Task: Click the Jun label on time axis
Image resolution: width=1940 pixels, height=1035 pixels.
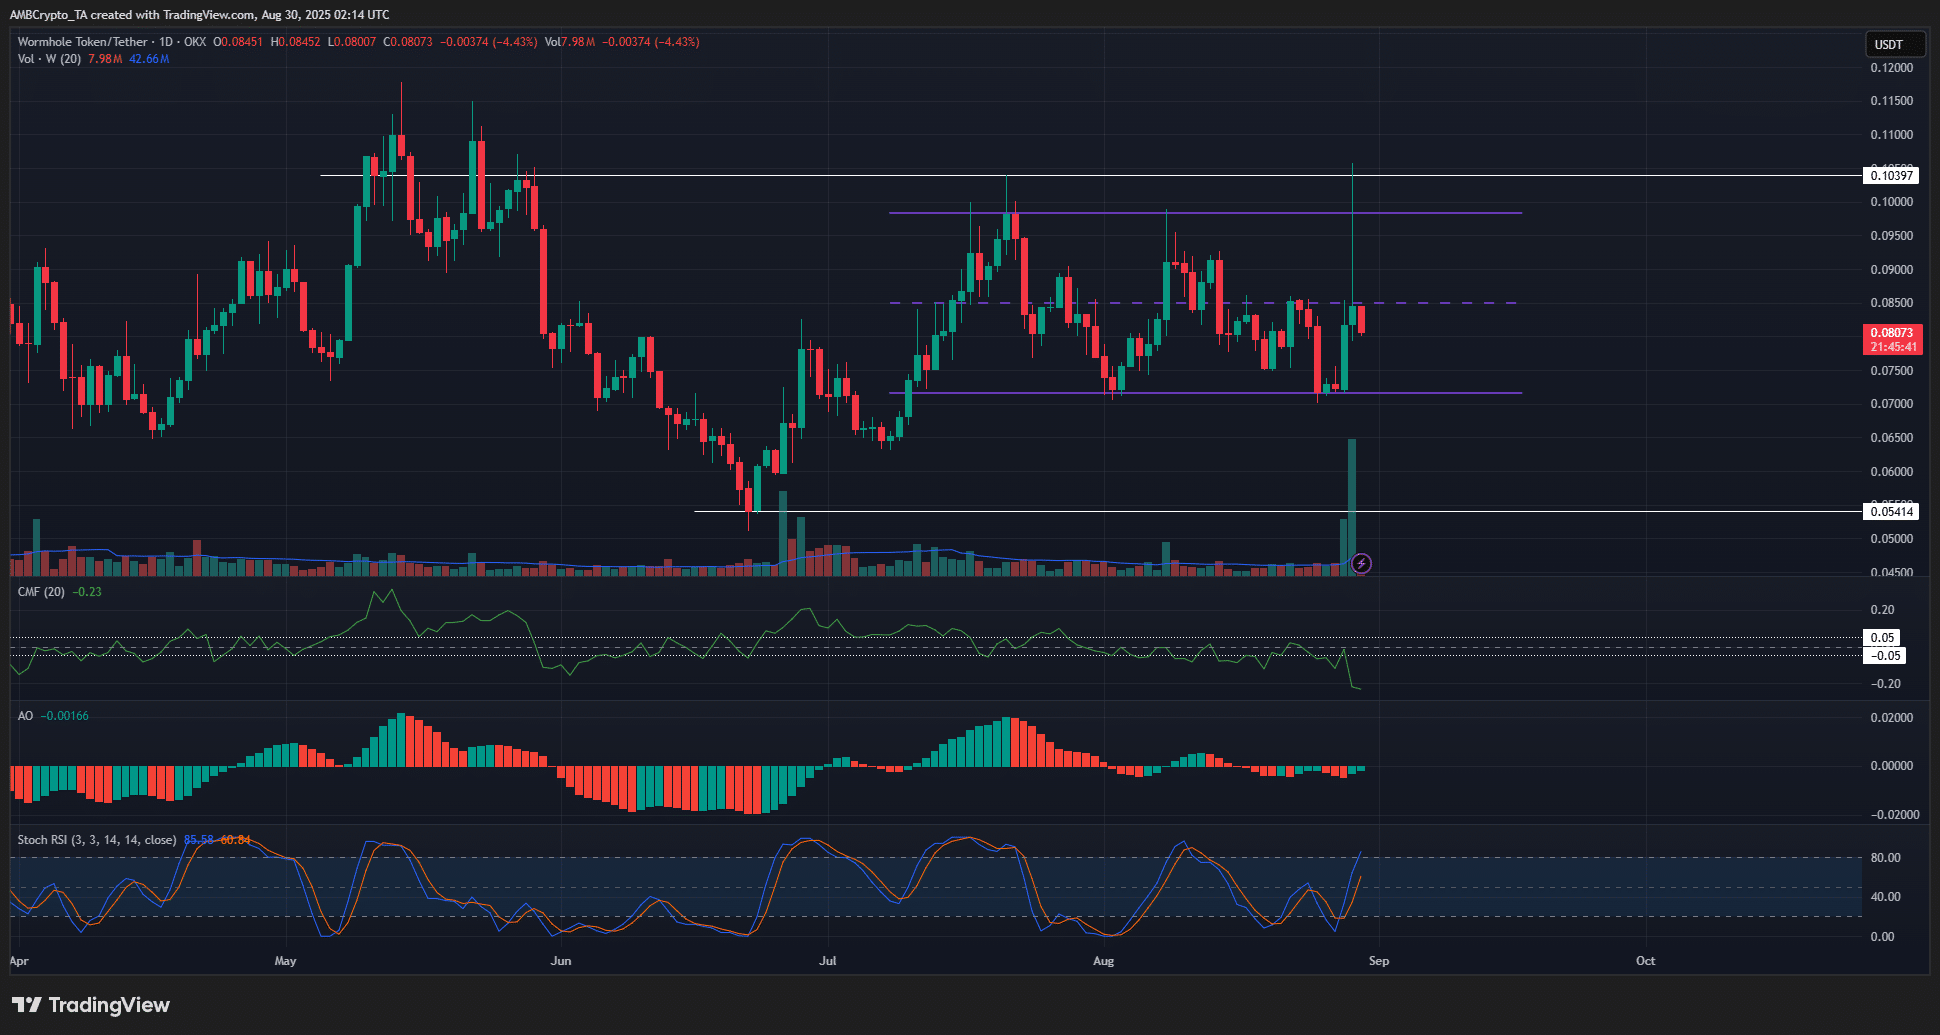Action: [x=561, y=961]
